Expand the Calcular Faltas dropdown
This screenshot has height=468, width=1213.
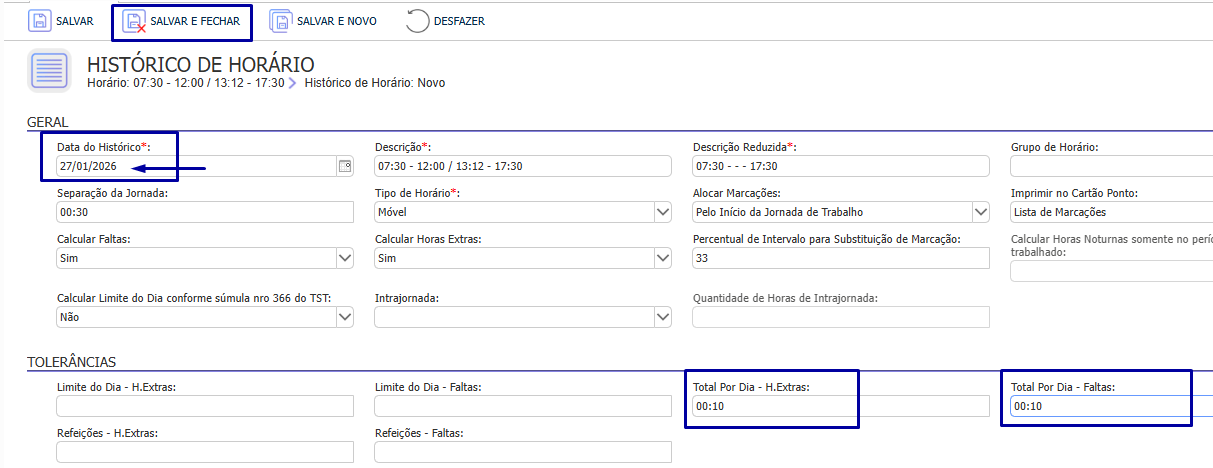pos(345,258)
